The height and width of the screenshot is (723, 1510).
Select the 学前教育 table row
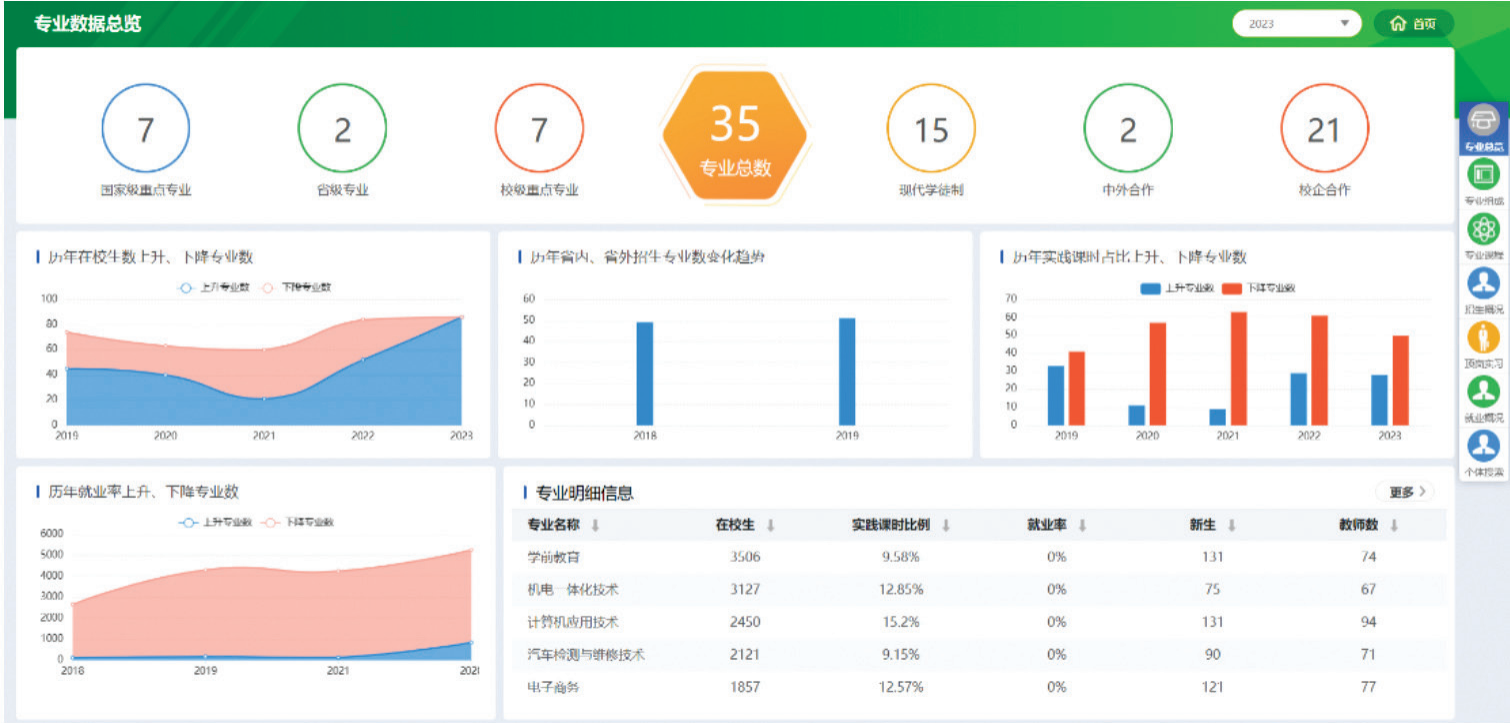(979, 556)
